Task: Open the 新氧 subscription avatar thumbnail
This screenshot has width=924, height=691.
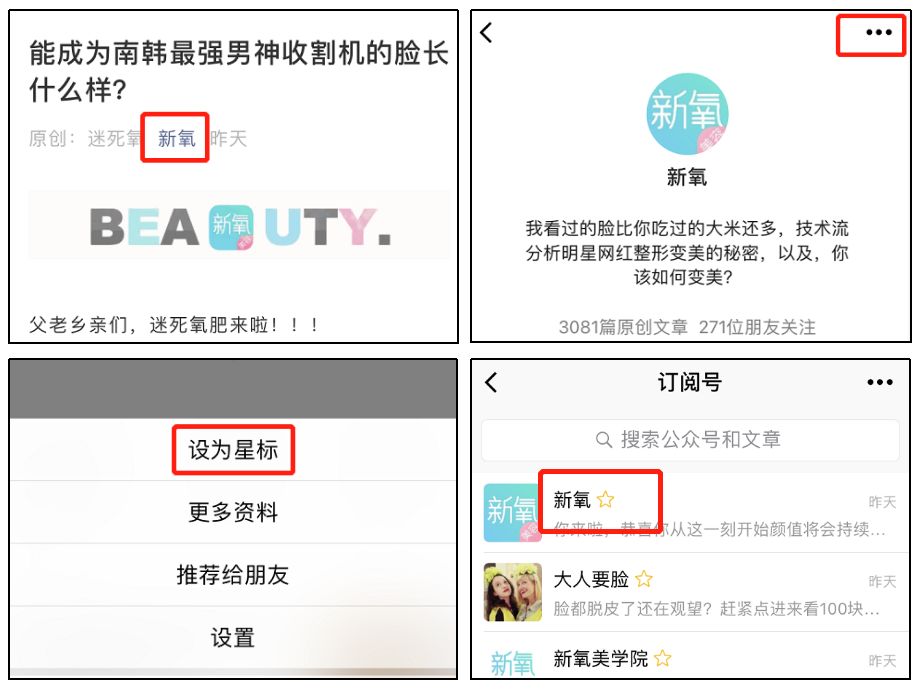Action: pyautogui.click(x=513, y=513)
